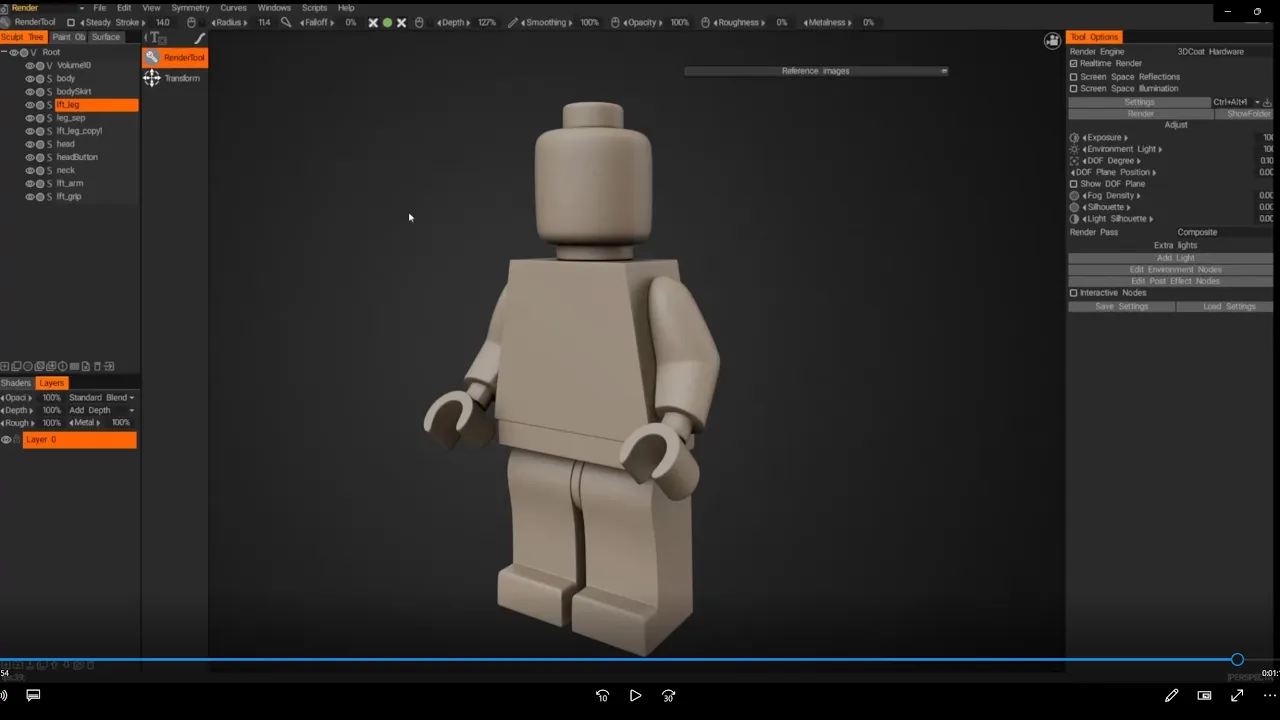Viewport: 1280px width, 720px height.
Task: Open the Curves menu
Action: [233, 8]
